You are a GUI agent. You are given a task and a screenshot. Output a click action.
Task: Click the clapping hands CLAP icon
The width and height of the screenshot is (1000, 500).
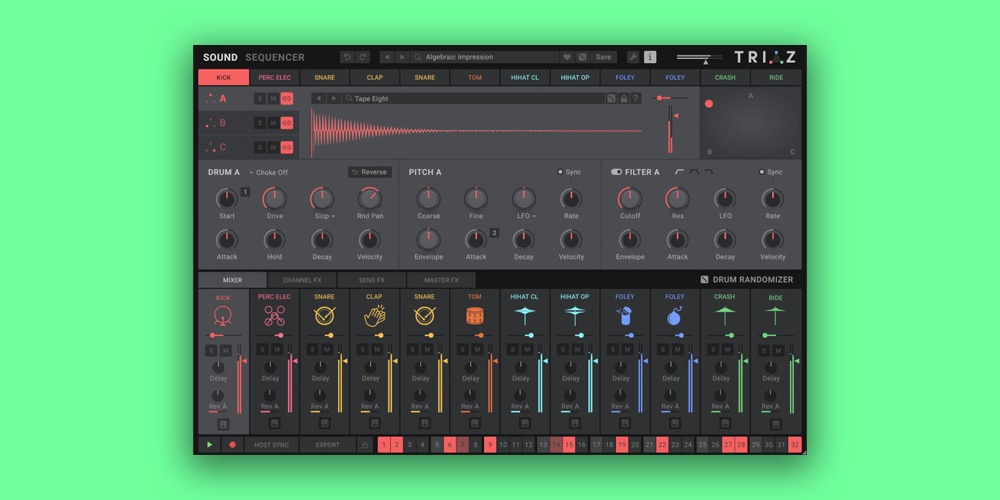coord(374,315)
